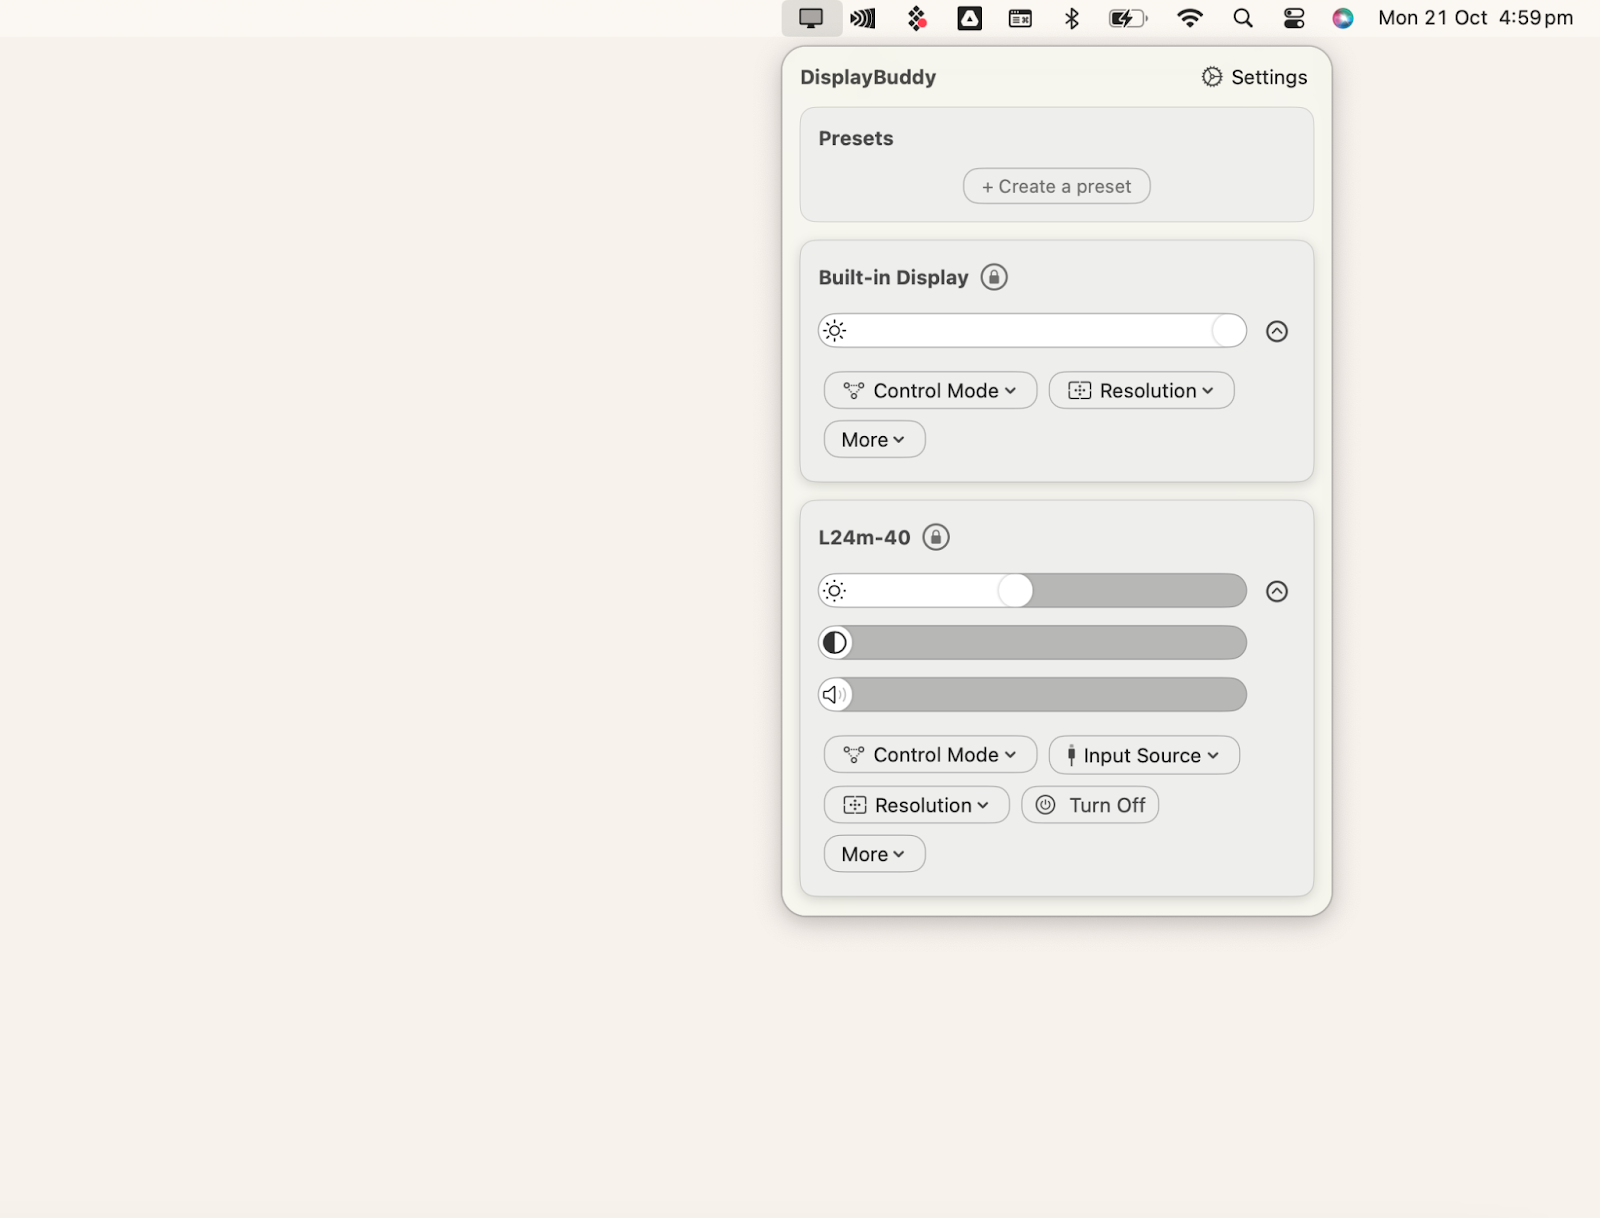Adjust L24m-40 contrast slider
Image resolution: width=1600 pixels, height=1218 pixels.
(x=1032, y=642)
